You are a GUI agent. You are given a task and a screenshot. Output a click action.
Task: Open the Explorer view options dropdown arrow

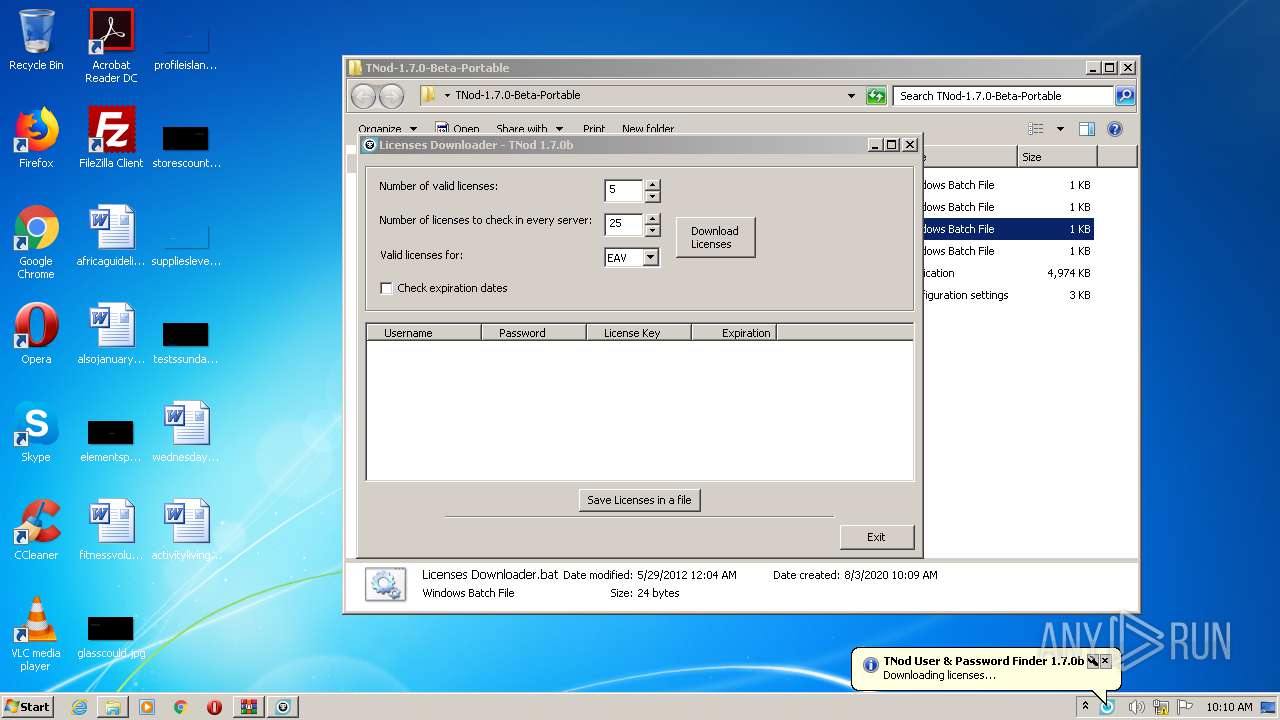(1060, 129)
